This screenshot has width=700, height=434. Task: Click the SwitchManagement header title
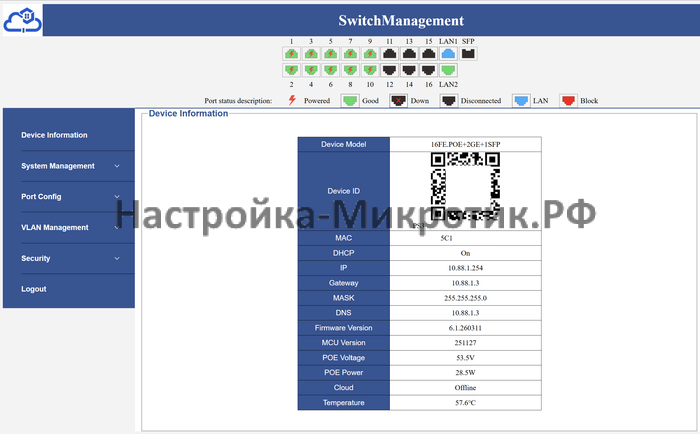(401, 21)
